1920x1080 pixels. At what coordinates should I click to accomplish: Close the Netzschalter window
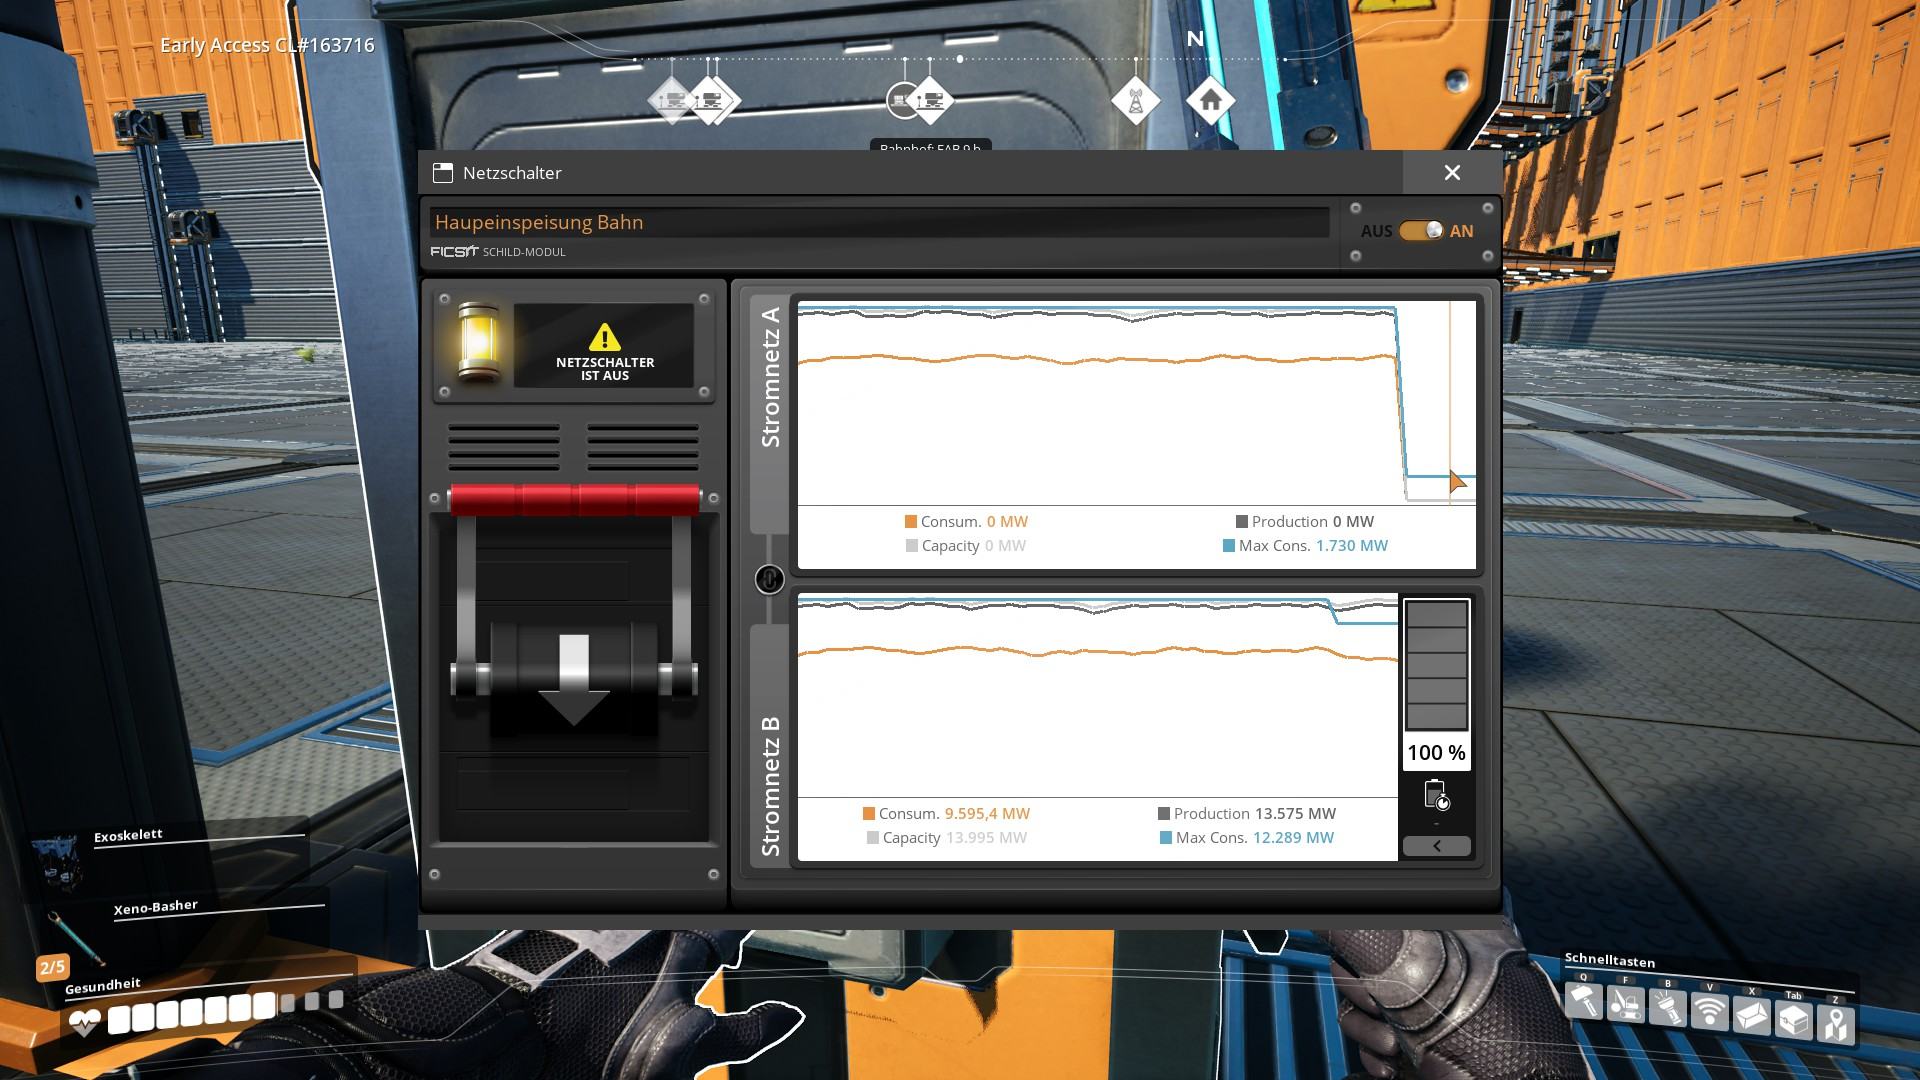click(x=1452, y=173)
